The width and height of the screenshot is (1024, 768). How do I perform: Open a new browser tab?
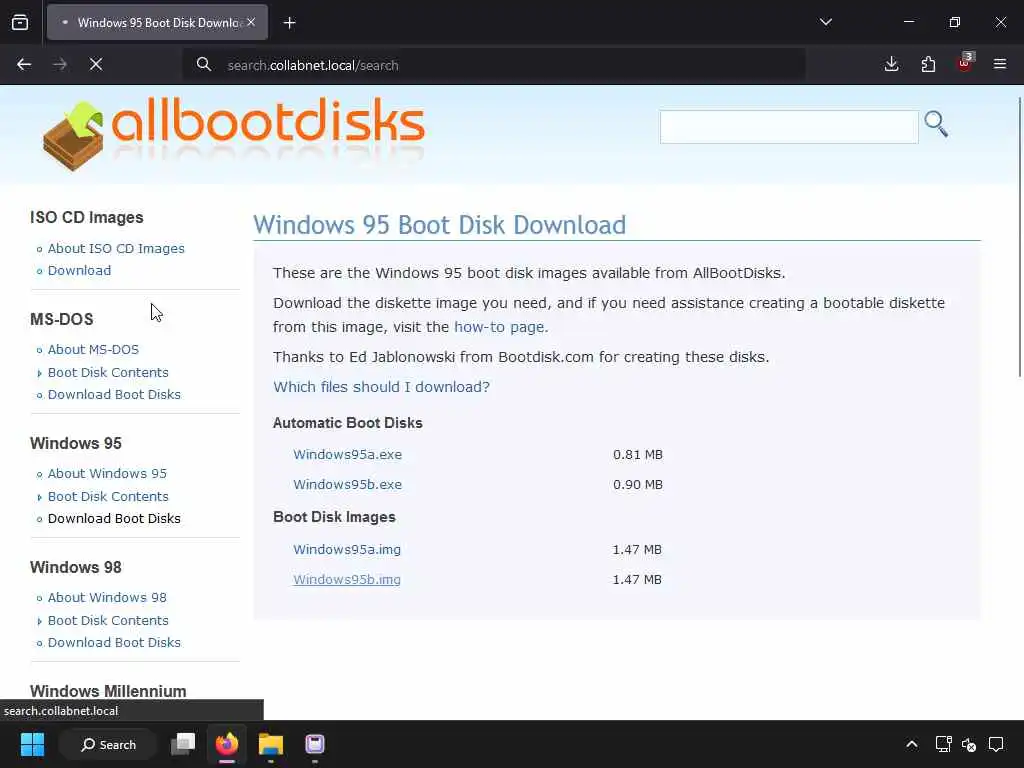(x=289, y=23)
